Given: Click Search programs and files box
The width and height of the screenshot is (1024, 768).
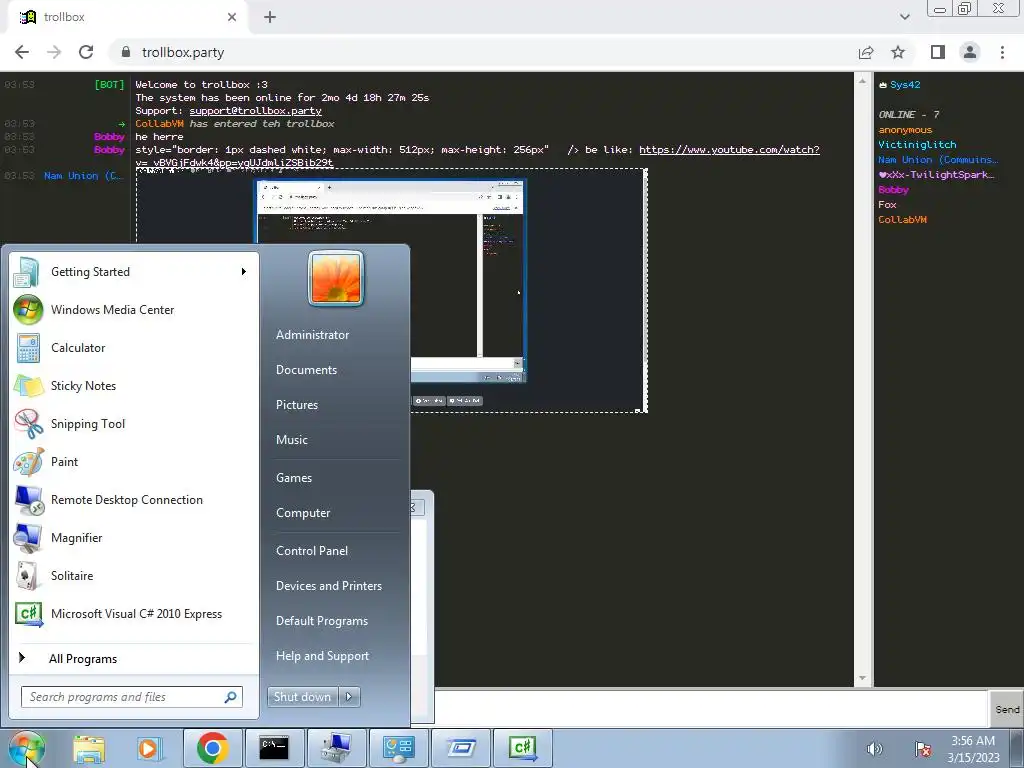Looking at the screenshot, I should pos(131,697).
